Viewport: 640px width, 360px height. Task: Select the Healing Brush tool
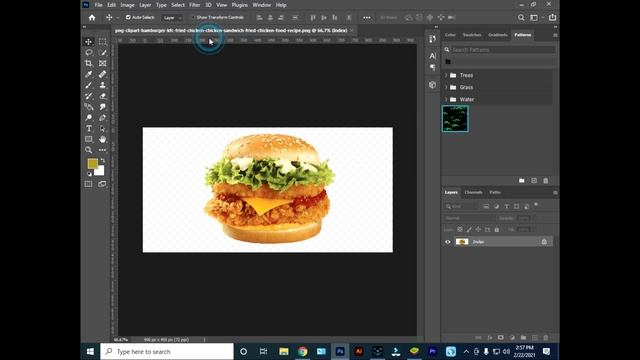102,74
